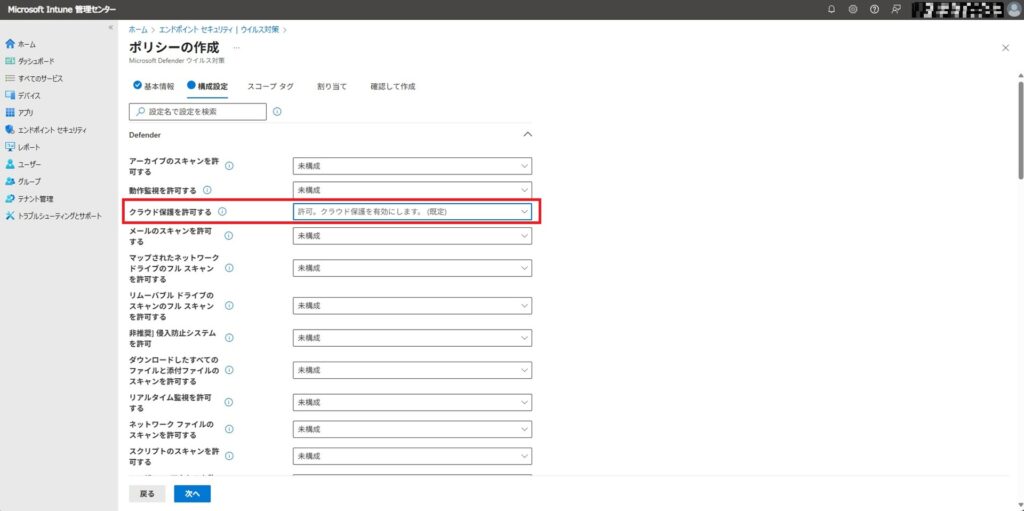Collapse the left sidebar with chevron icon
This screenshot has width=1024, height=511.
tap(110, 27)
